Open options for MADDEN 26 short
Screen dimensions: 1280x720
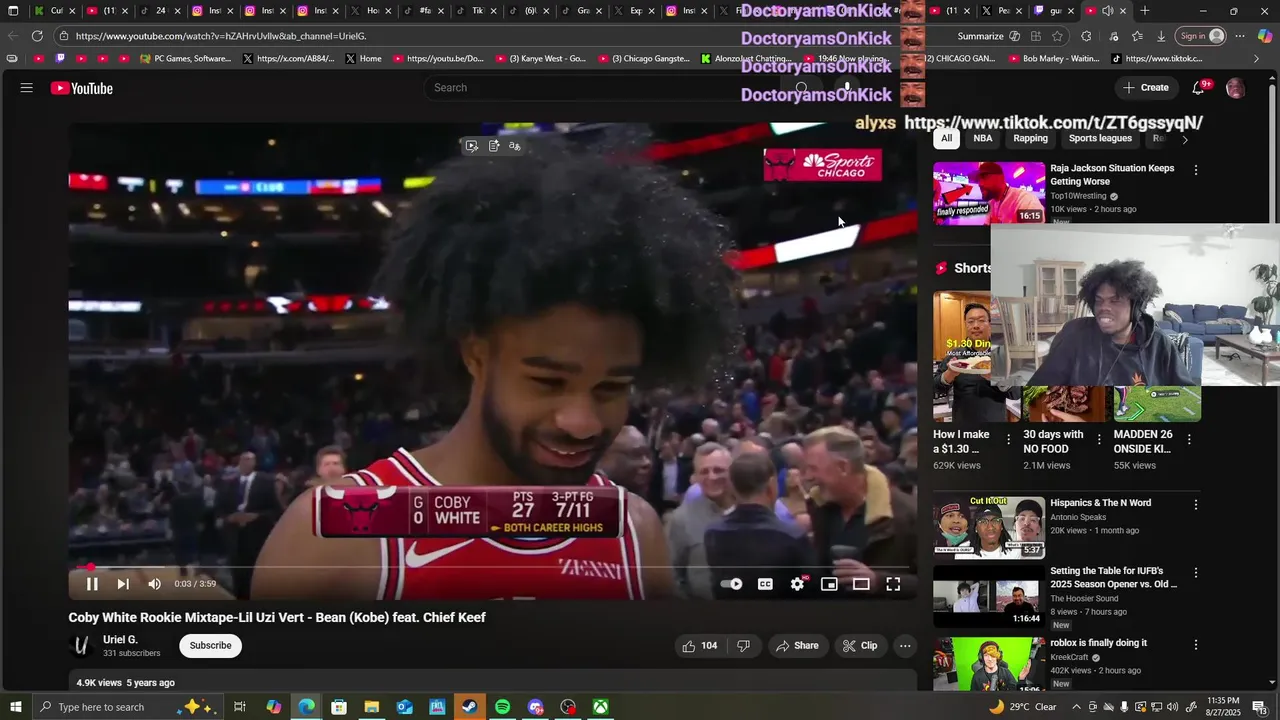tap(1189, 439)
